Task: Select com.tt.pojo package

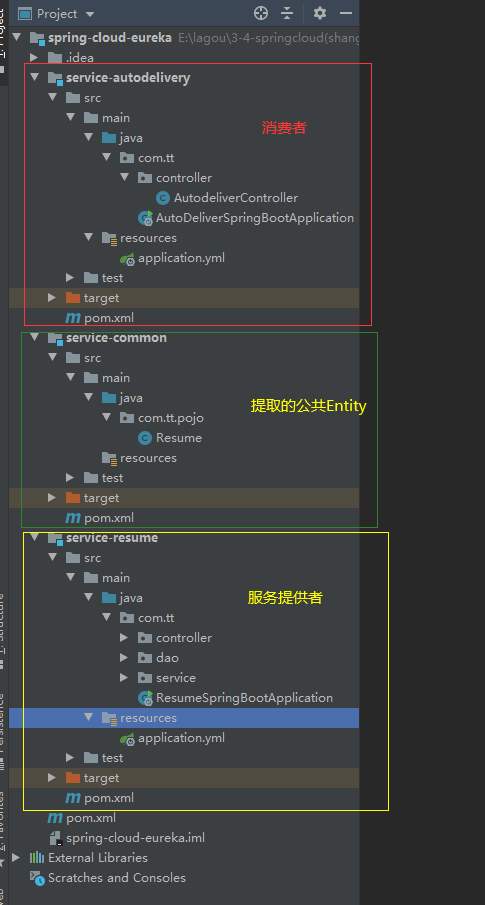Action: coord(171,418)
